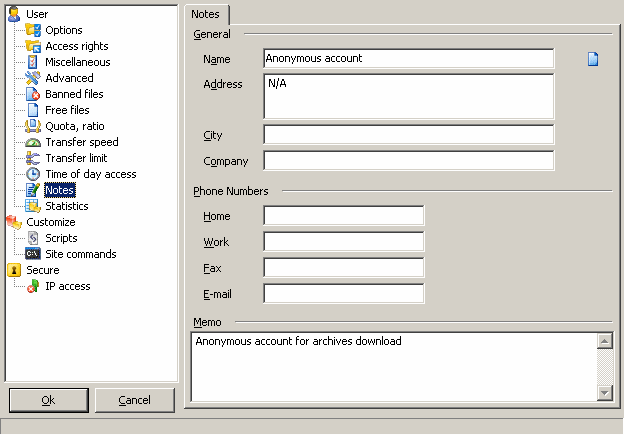Show the Statistics page
Screen dimensions: 624x435
pyautogui.click(x=66, y=206)
